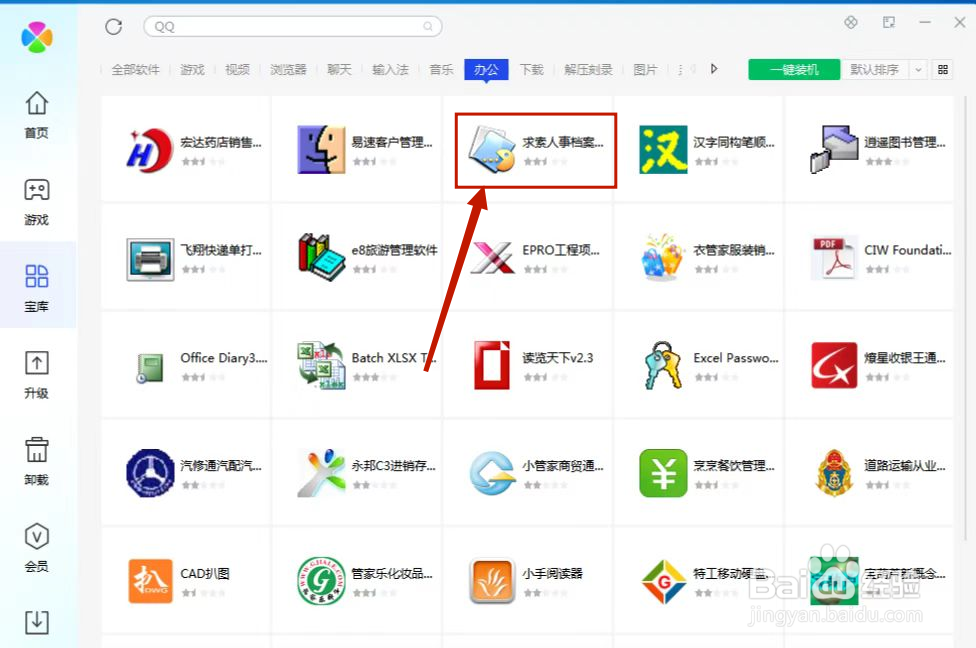Open Office Diary3 app icon
Viewport: 976px width, 648px height.
[x=150, y=367]
